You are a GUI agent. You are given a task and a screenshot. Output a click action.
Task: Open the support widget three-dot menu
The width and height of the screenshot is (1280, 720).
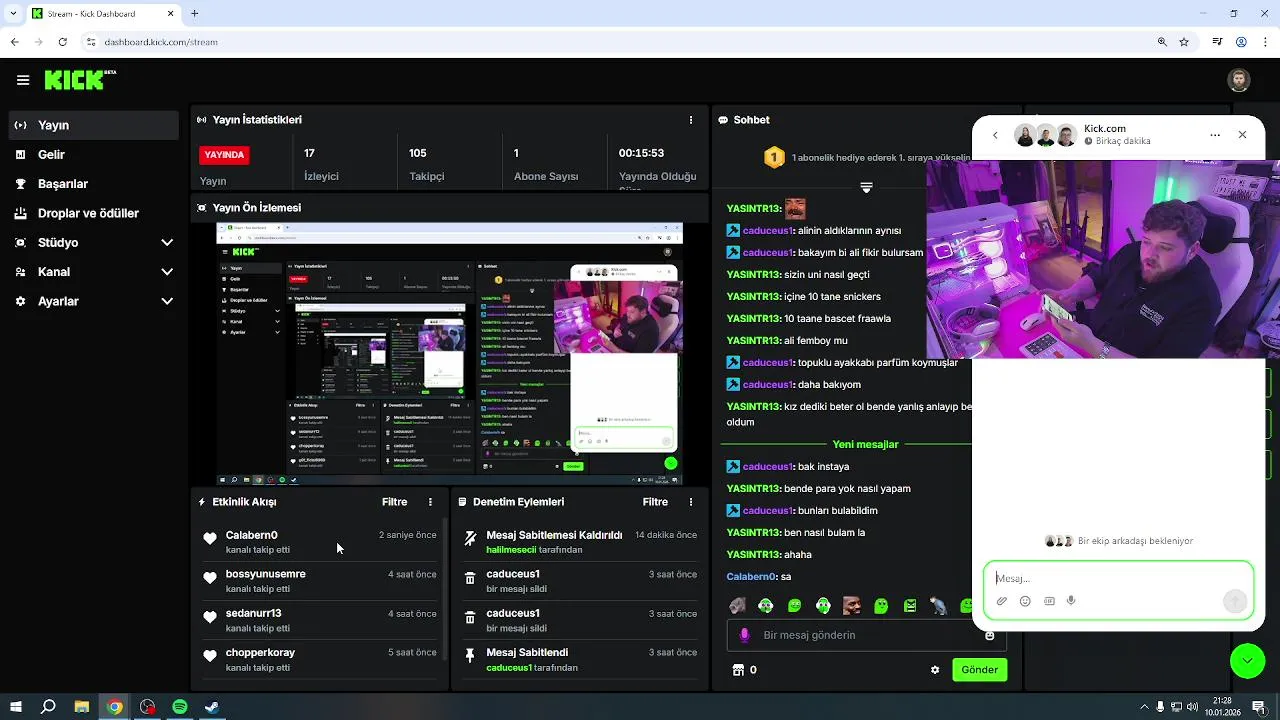(x=1215, y=135)
